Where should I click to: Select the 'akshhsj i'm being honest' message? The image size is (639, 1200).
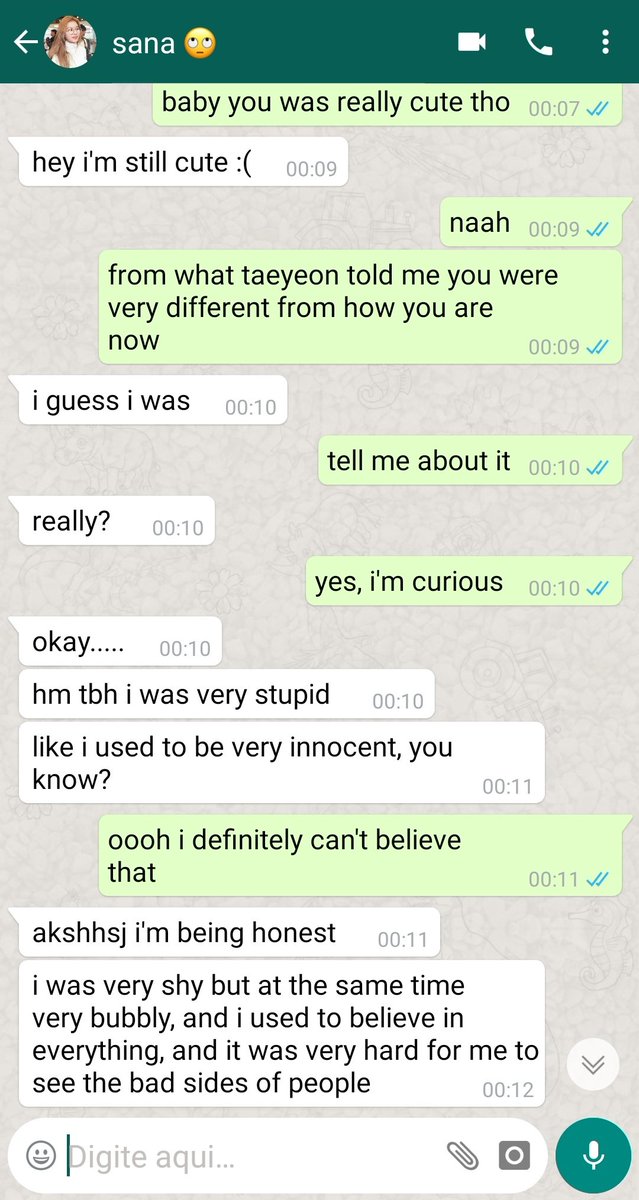click(x=229, y=934)
